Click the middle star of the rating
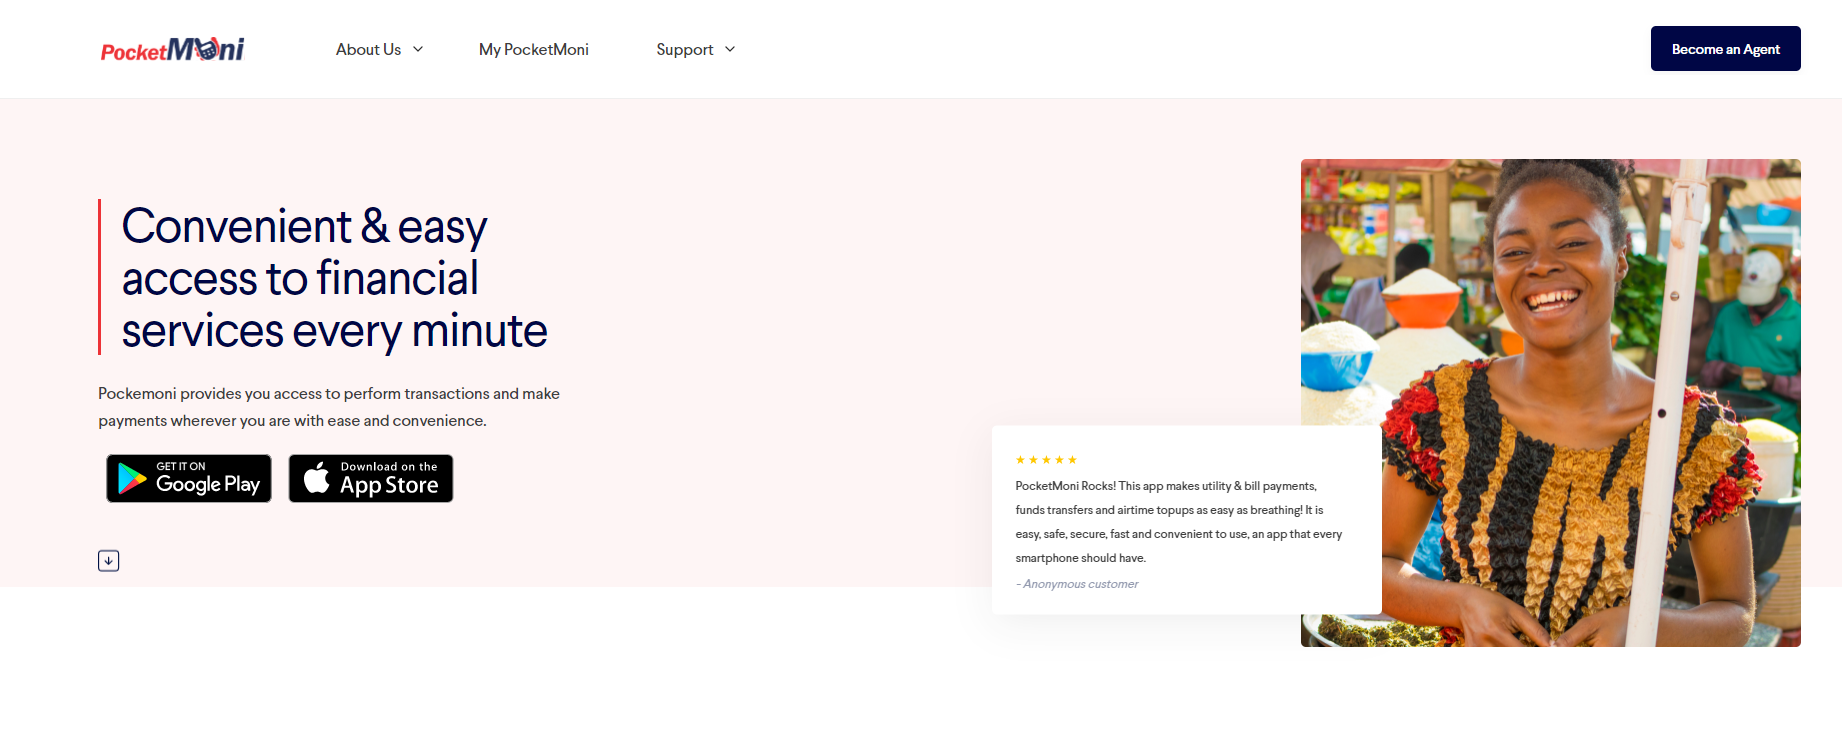The image size is (1842, 740). pyautogui.click(x=1046, y=460)
